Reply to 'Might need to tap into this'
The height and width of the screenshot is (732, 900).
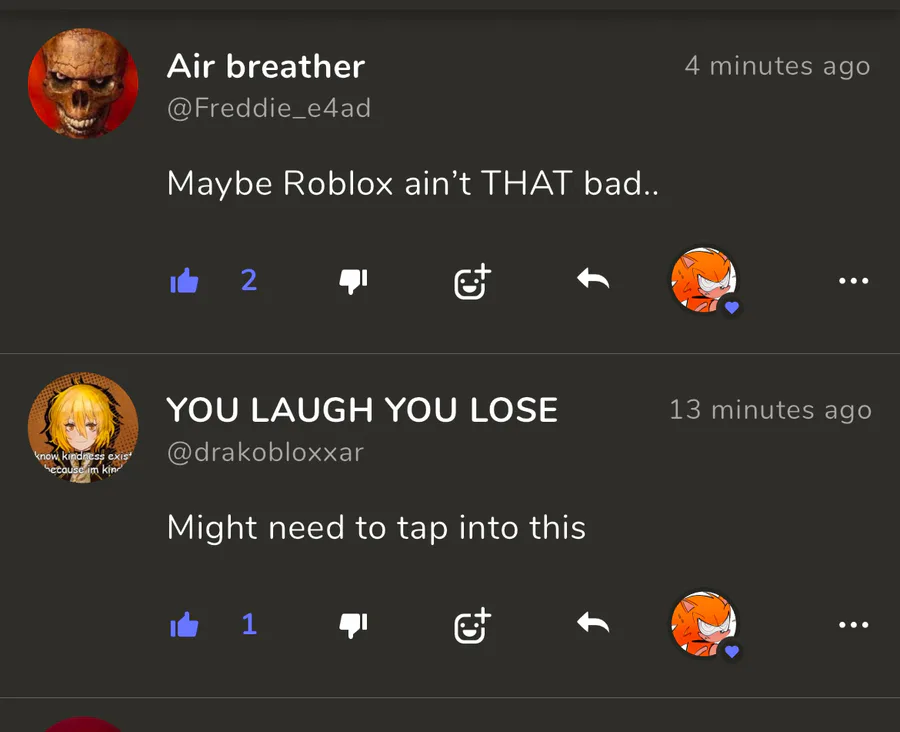(x=593, y=623)
